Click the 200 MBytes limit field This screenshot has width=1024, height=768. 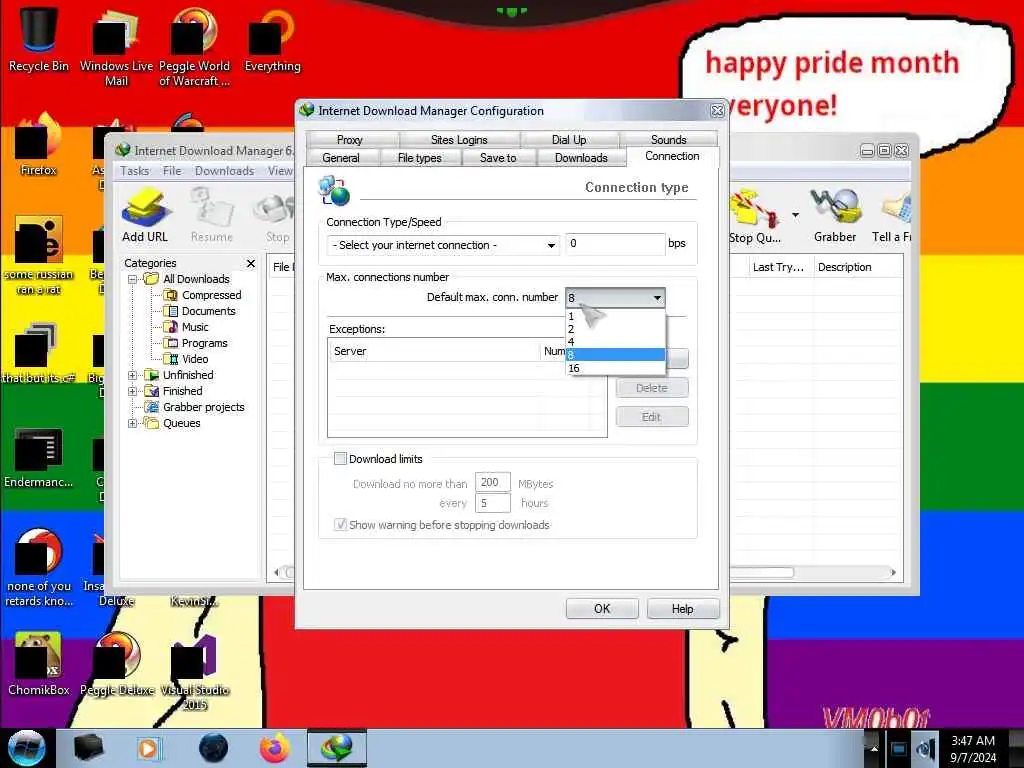pos(492,483)
